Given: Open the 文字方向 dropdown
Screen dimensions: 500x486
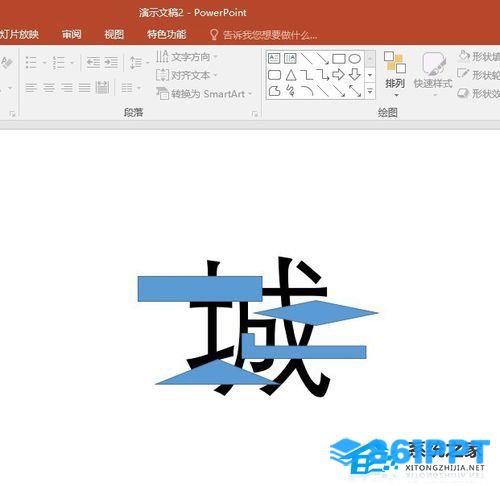Looking at the screenshot, I should click(x=187, y=57).
